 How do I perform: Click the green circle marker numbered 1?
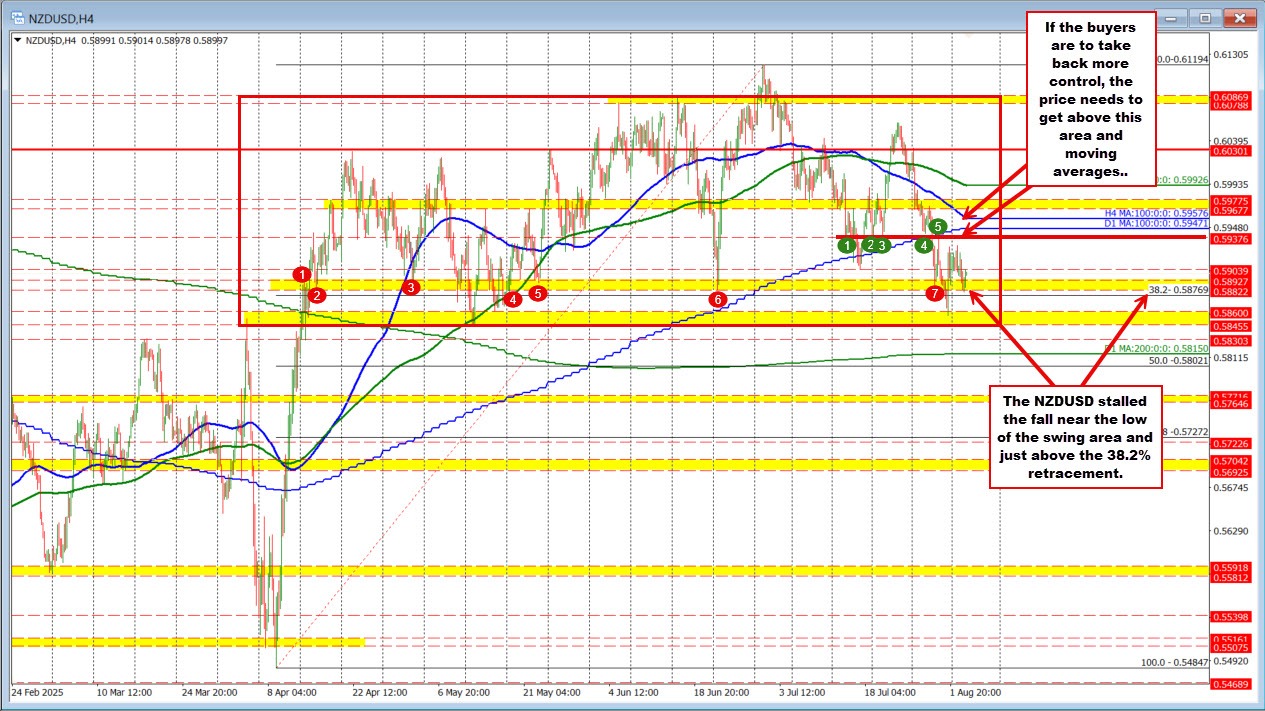pos(848,245)
